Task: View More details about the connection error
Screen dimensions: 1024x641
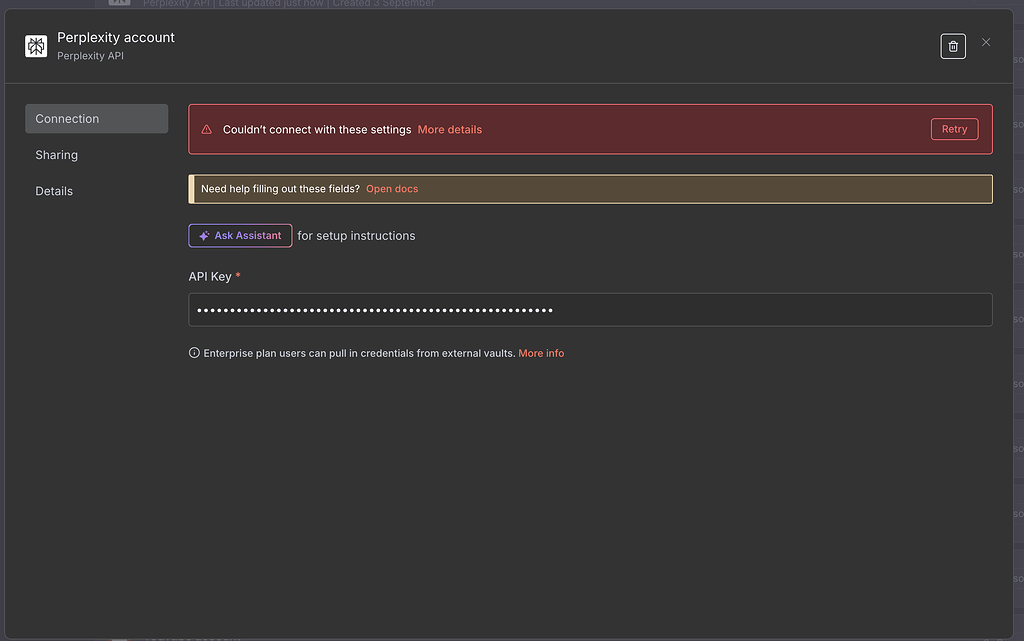Action: point(449,129)
